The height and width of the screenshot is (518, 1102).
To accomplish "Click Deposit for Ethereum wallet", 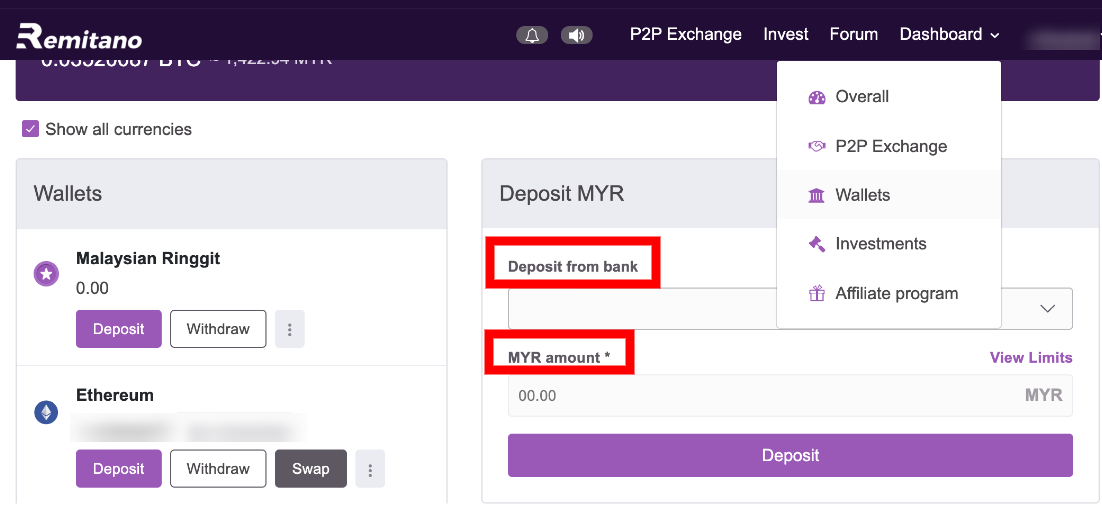I will (x=119, y=469).
